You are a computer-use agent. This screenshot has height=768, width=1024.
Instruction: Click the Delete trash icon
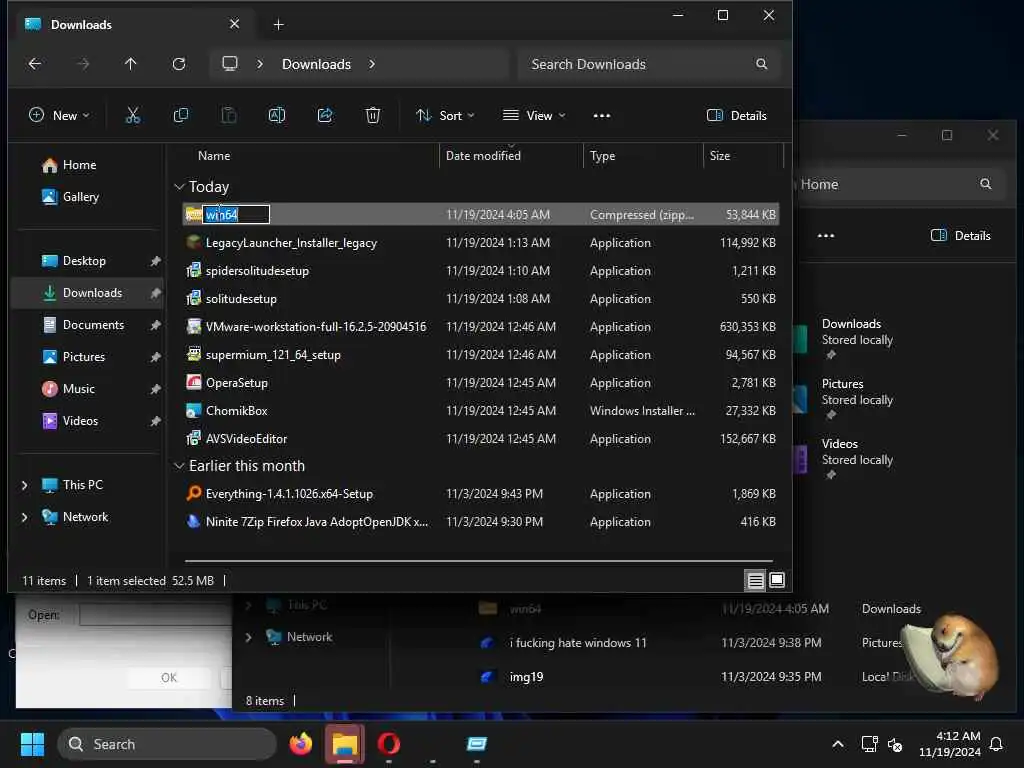coord(372,116)
